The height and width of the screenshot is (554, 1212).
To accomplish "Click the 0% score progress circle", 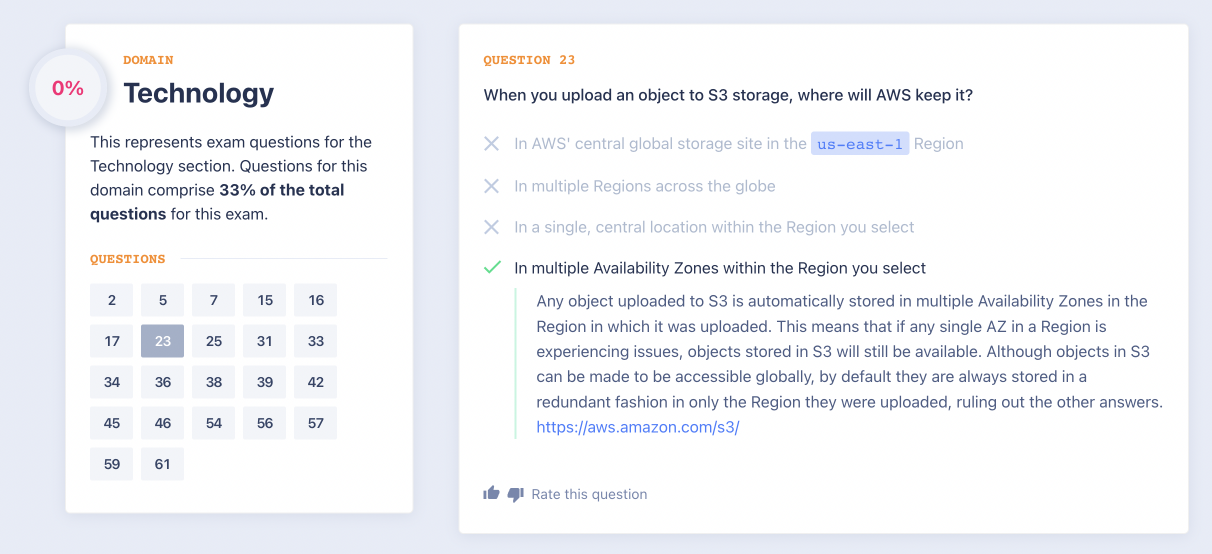I will [x=68, y=88].
